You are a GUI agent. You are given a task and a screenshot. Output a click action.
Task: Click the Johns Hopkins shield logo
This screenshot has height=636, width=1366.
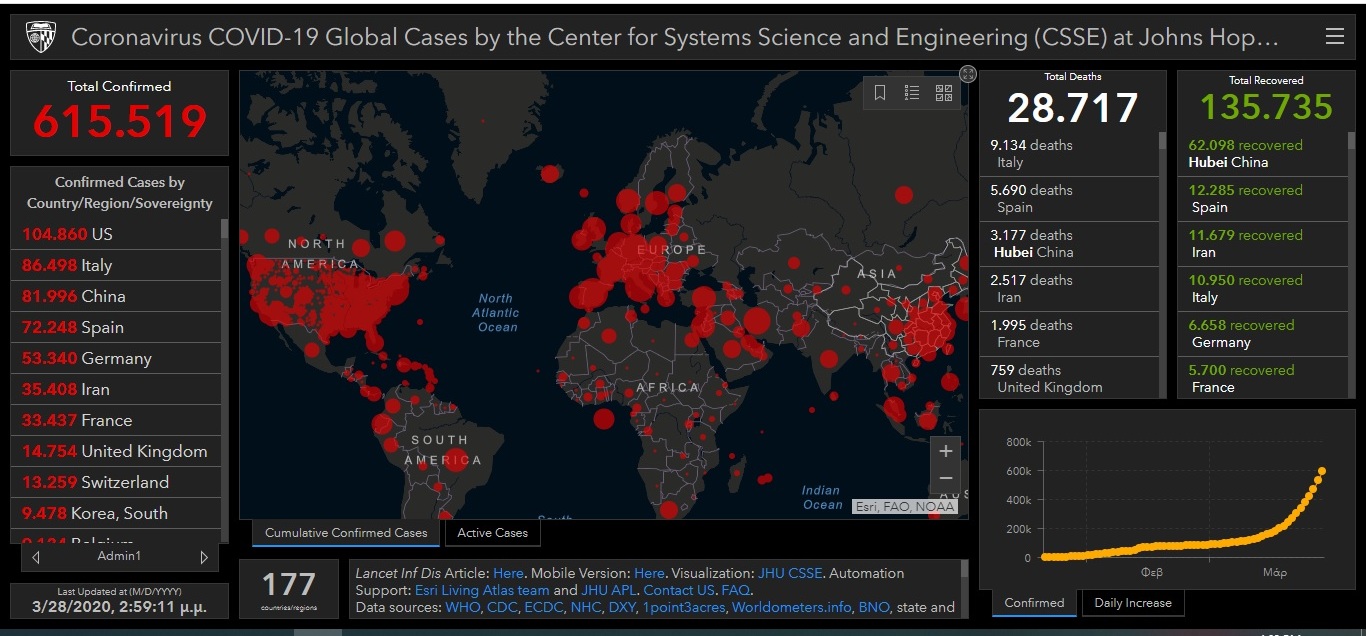(x=39, y=38)
